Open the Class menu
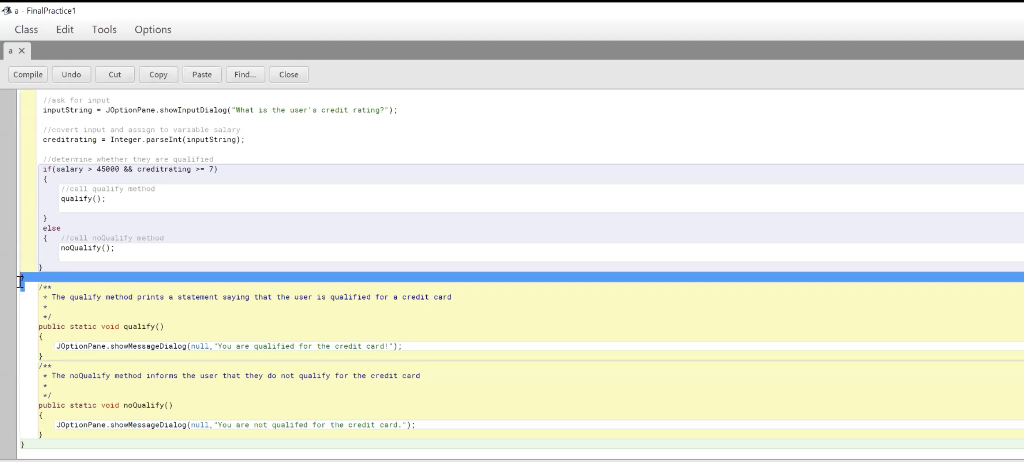This screenshot has width=1024, height=462. (26, 29)
